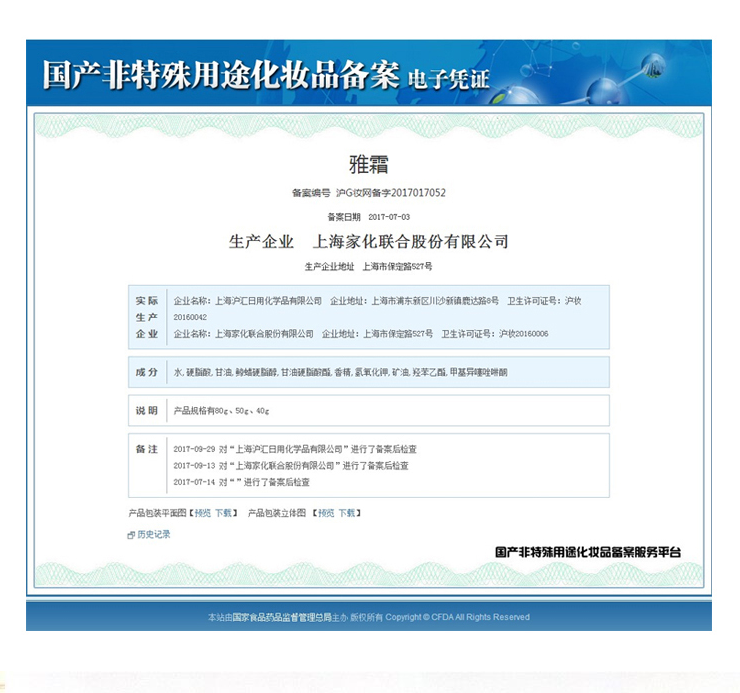Click the 成分 row label
Screen dimensions: 740x693
click(x=147, y=372)
